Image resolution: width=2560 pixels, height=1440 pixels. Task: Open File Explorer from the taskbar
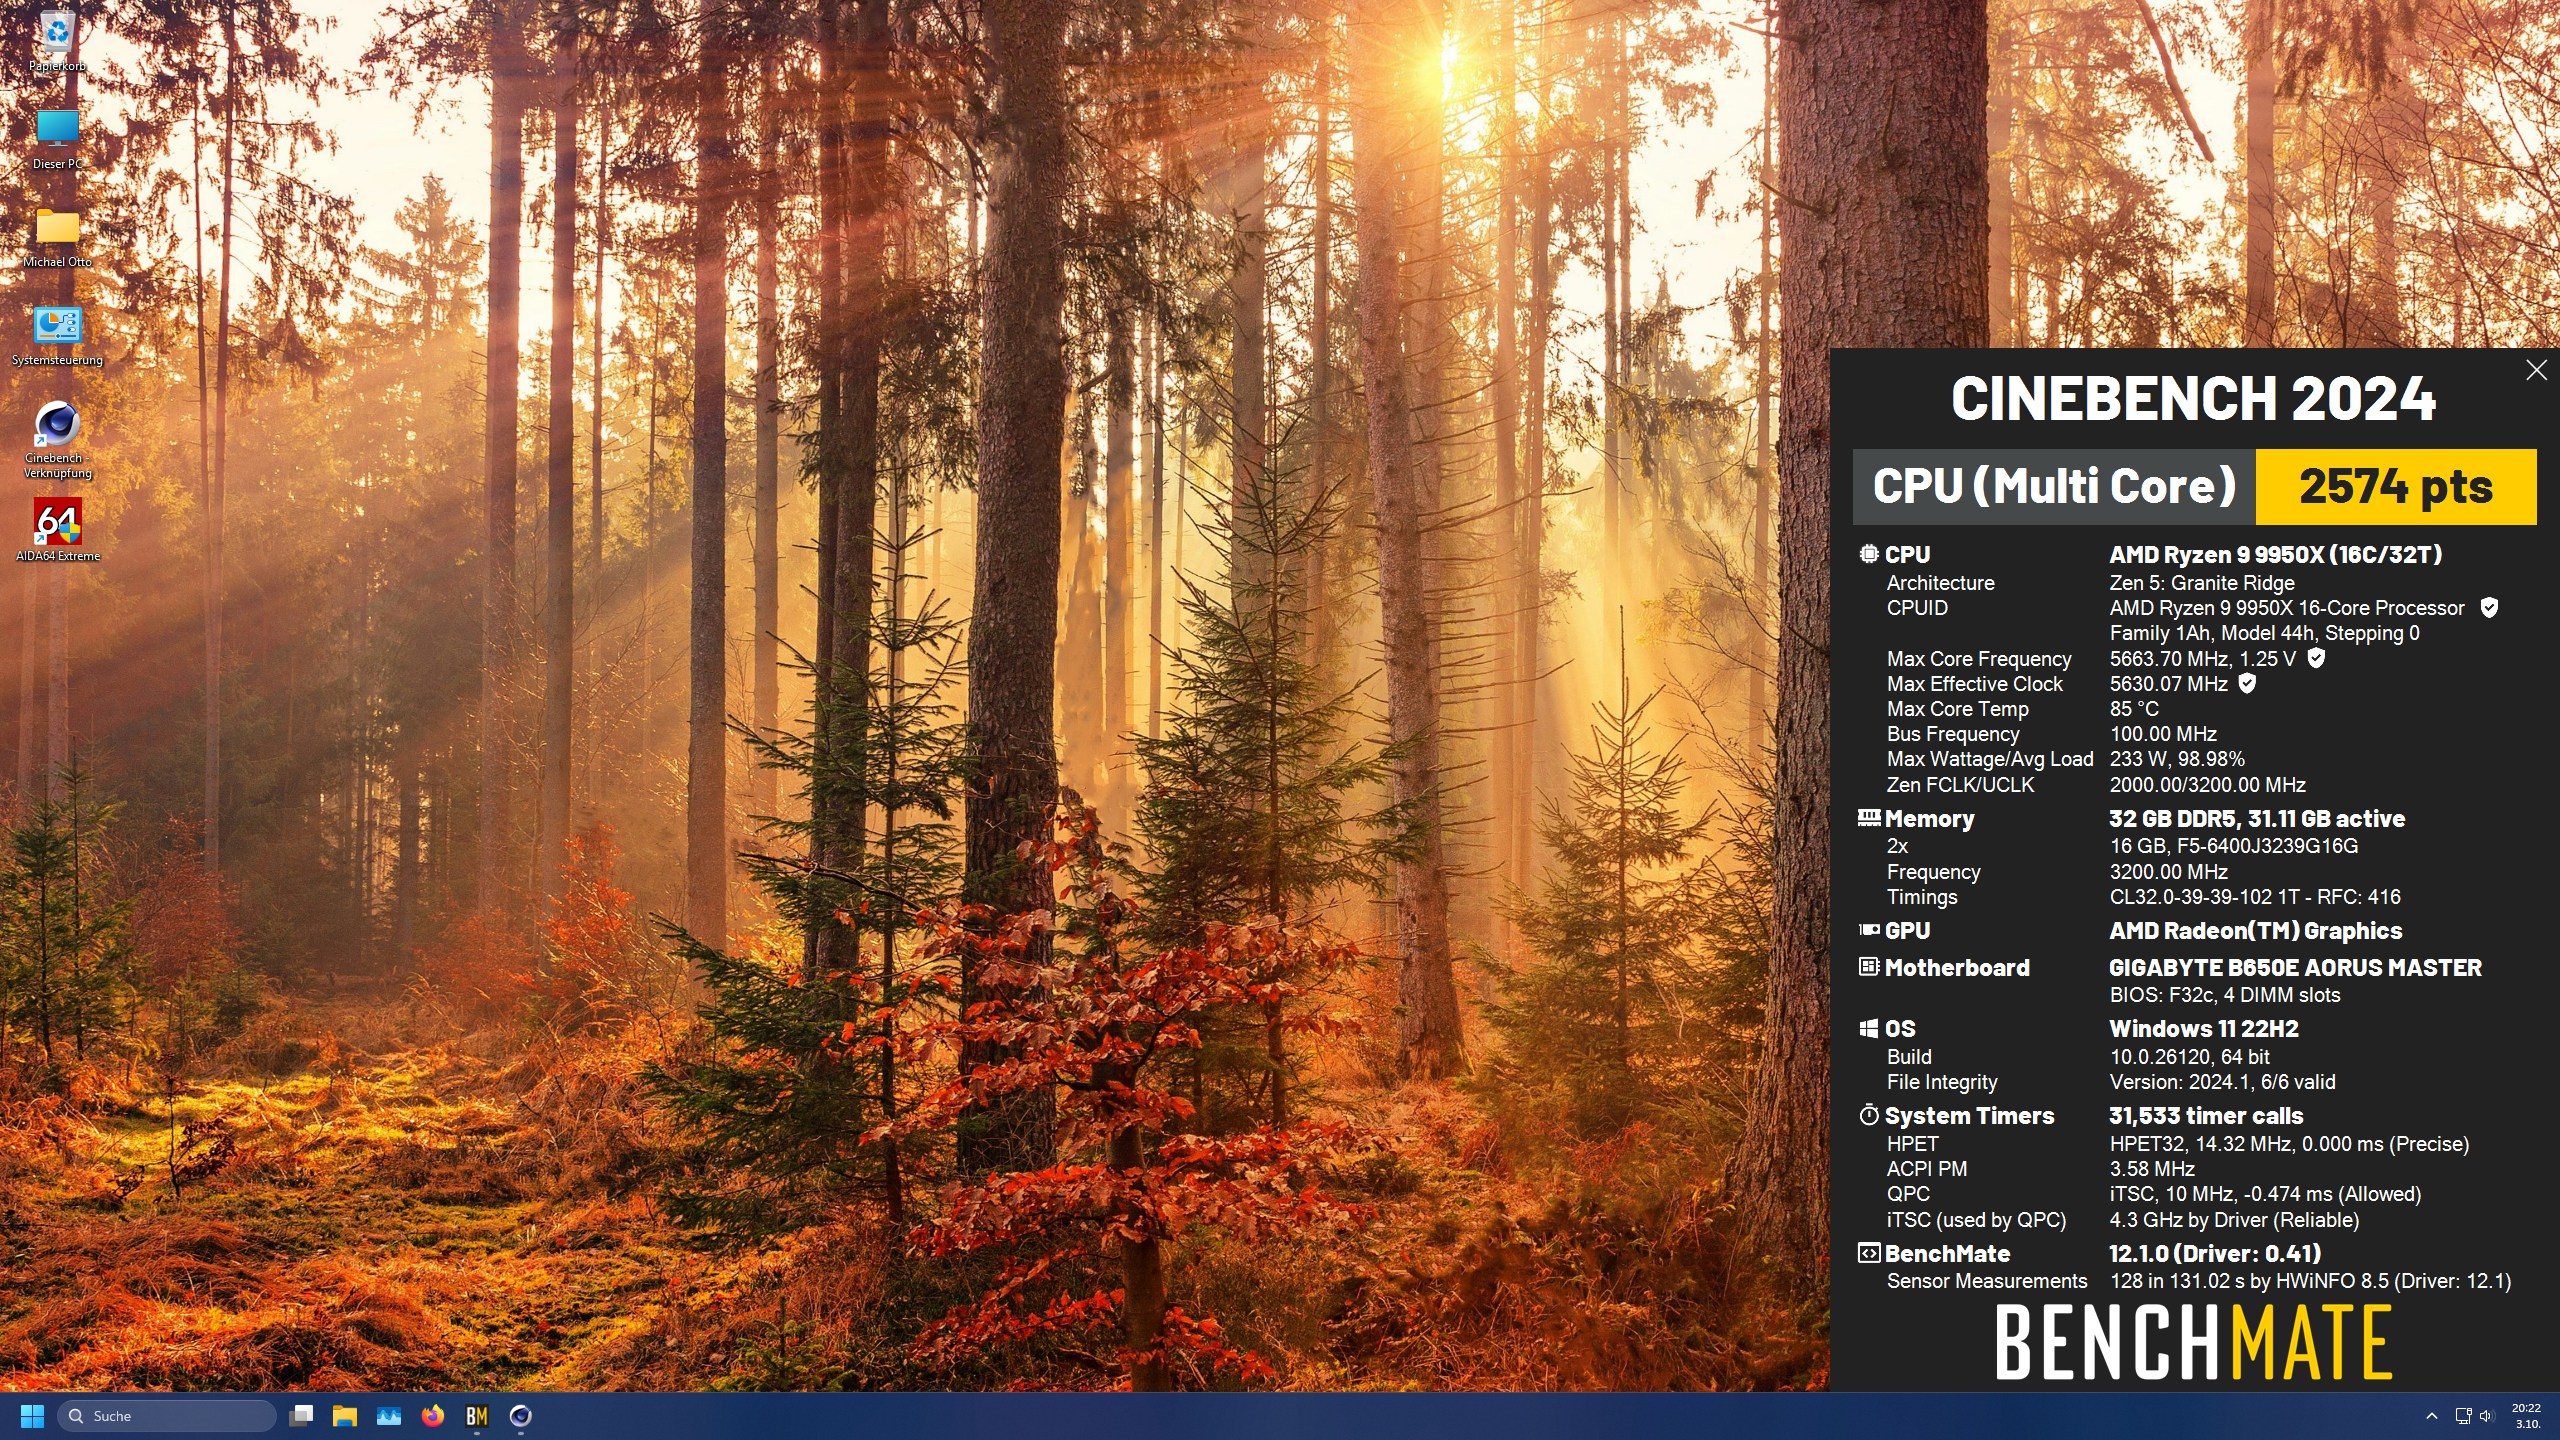(x=345, y=1416)
